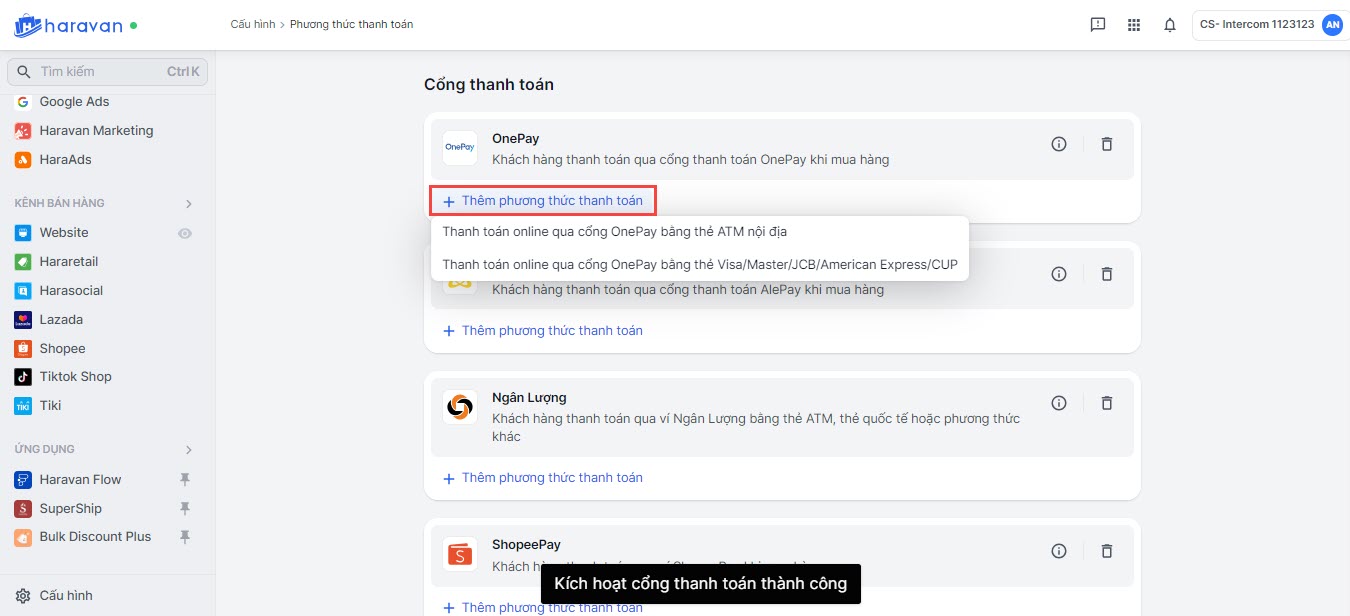Click the Tiktok Shop sidebar icon
The height and width of the screenshot is (616, 1350).
click(x=23, y=377)
